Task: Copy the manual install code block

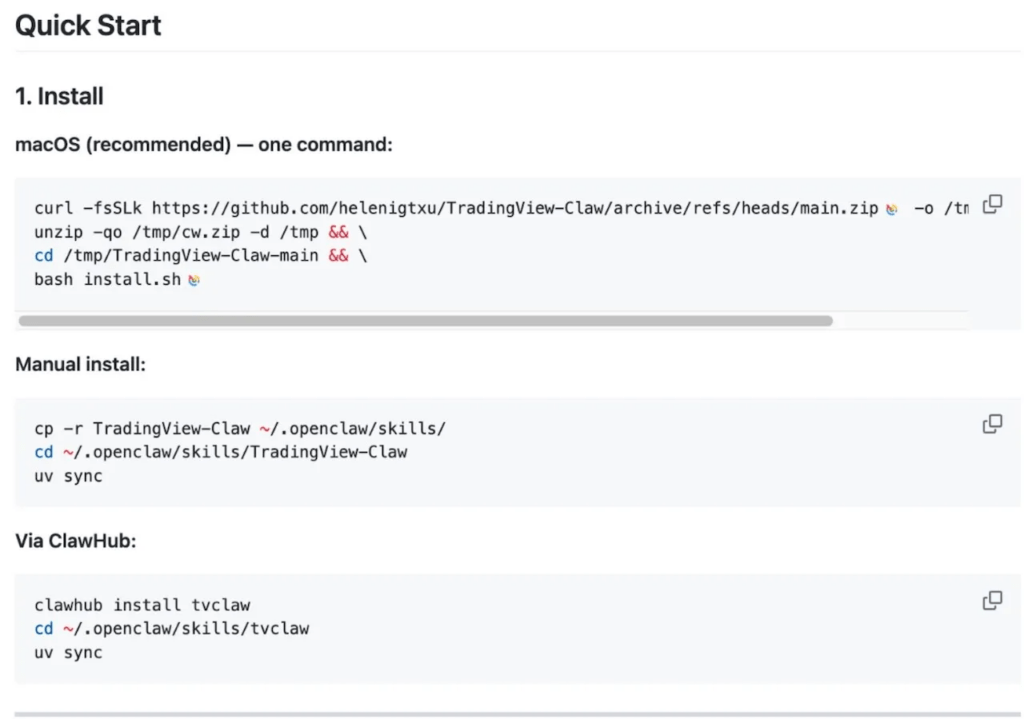Action: point(992,424)
